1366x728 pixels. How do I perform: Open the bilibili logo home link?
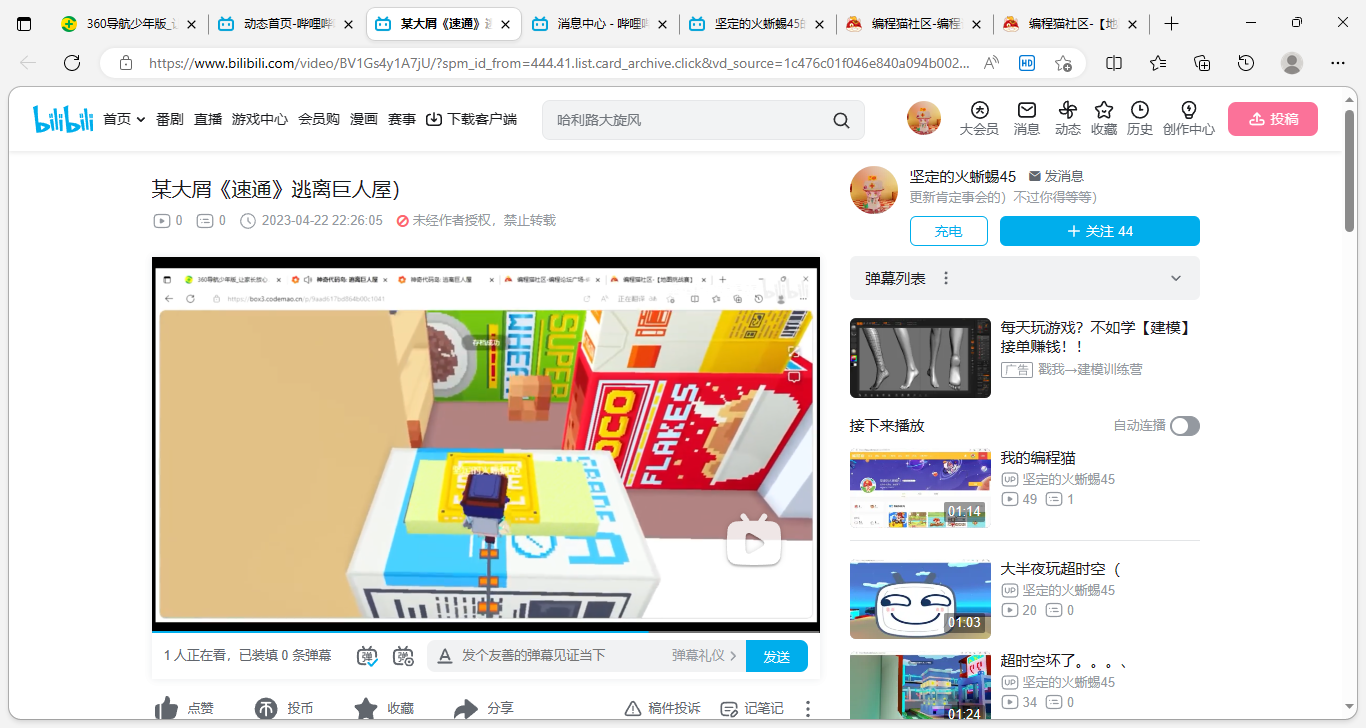click(x=64, y=119)
